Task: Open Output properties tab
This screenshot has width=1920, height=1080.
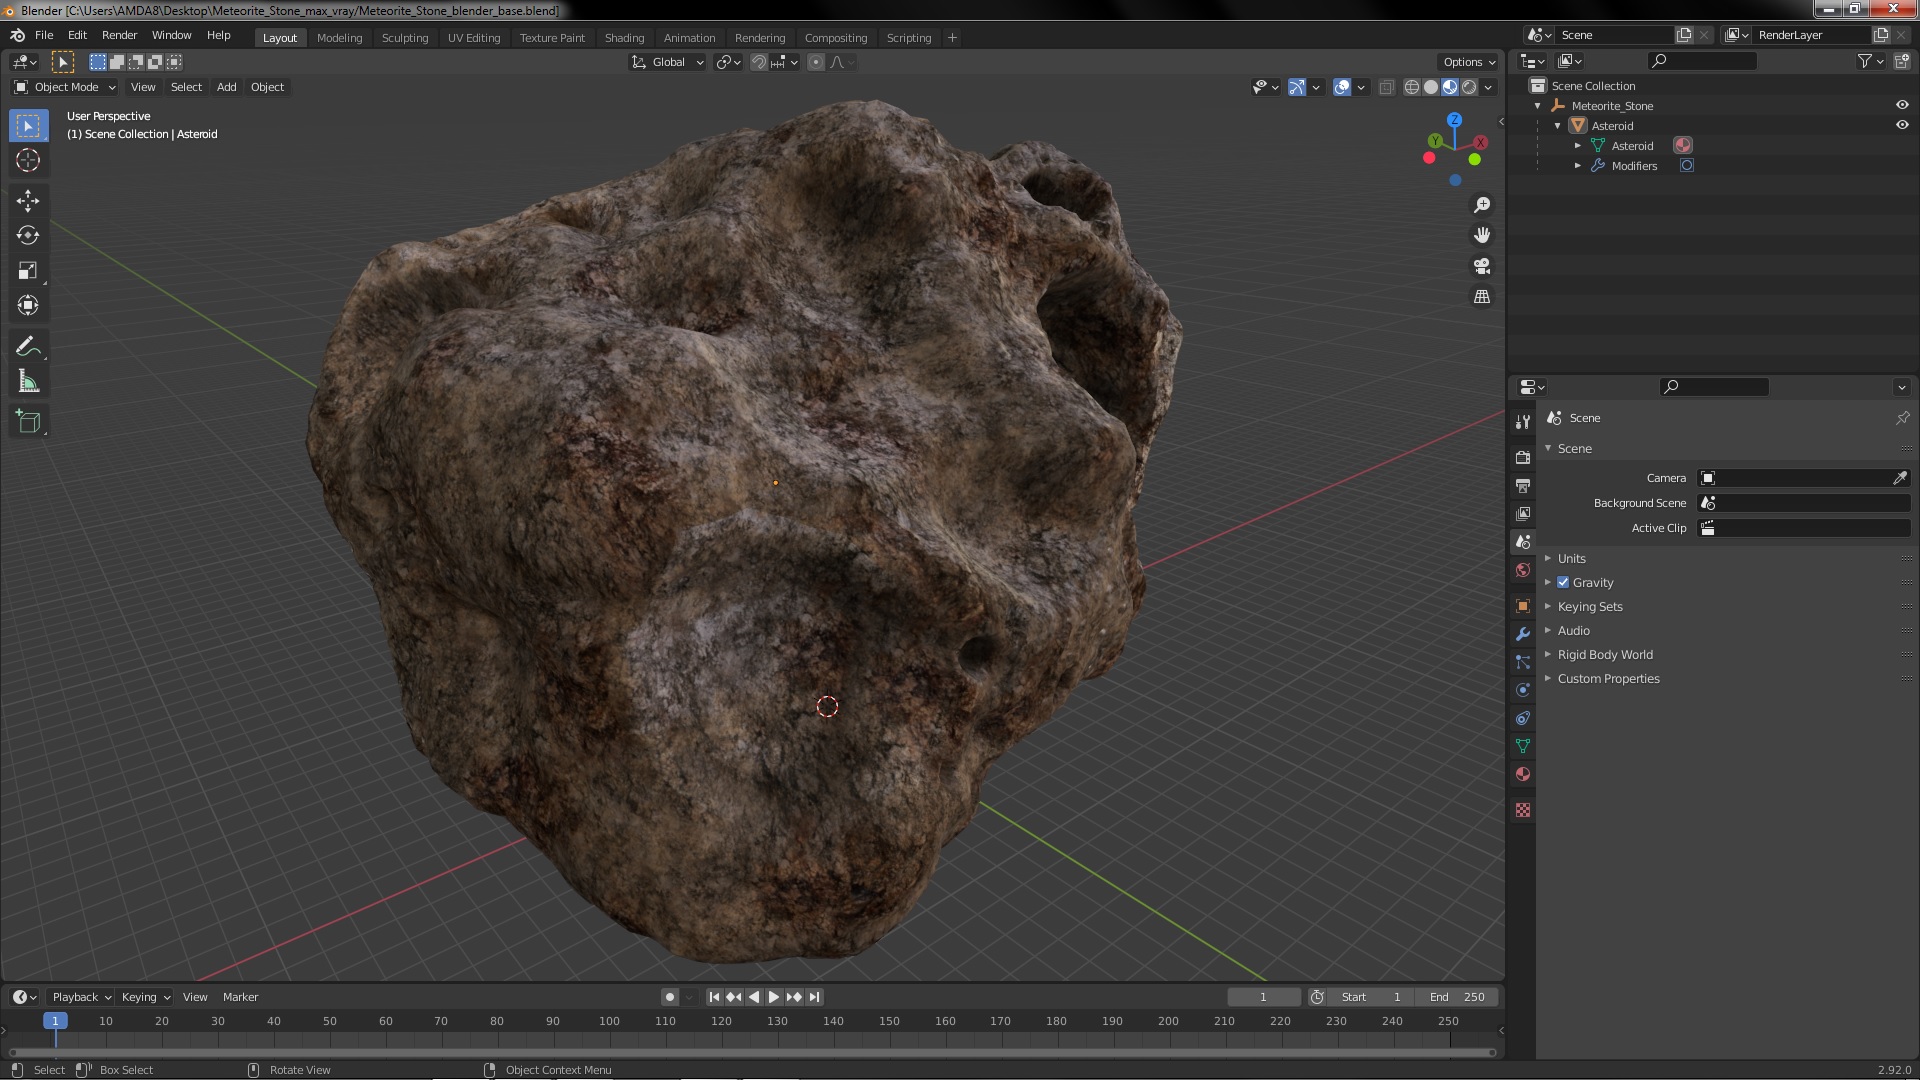Action: [x=1523, y=485]
